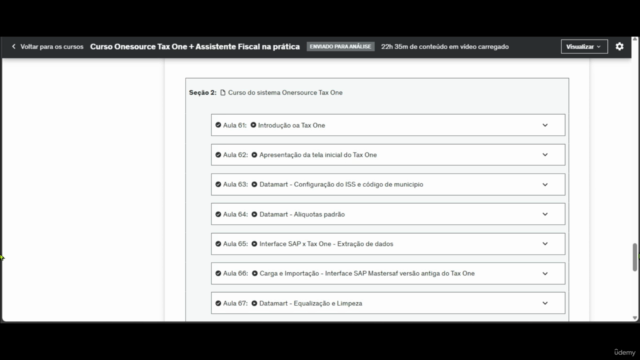Open course settings gear icon
Screen dimensions: 640x360
click(x=620, y=47)
